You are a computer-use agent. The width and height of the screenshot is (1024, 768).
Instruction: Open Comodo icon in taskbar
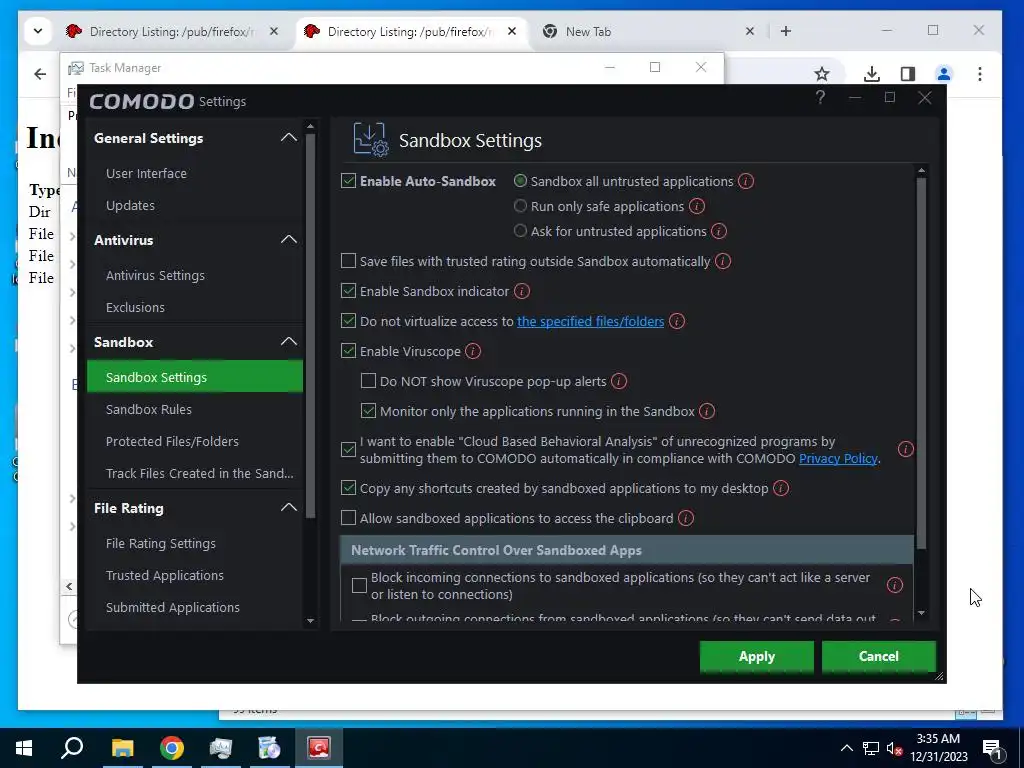coord(319,748)
